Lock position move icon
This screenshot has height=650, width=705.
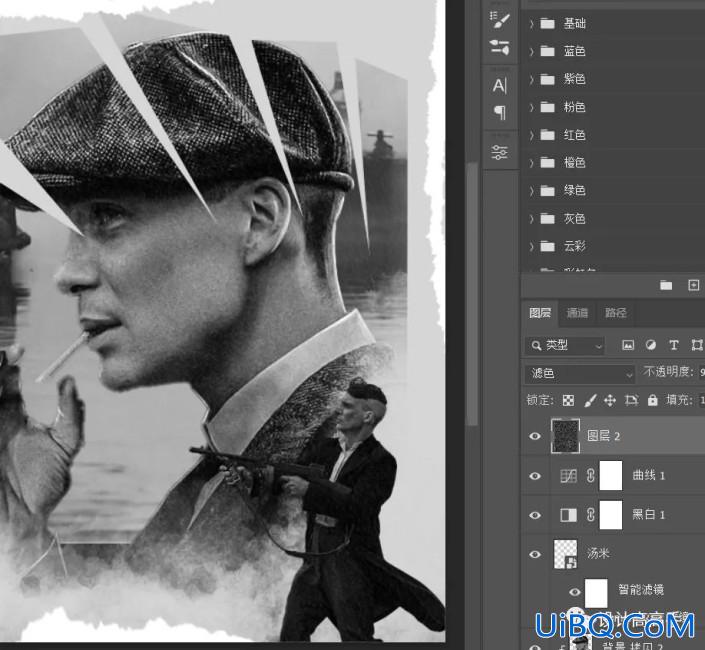point(610,400)
